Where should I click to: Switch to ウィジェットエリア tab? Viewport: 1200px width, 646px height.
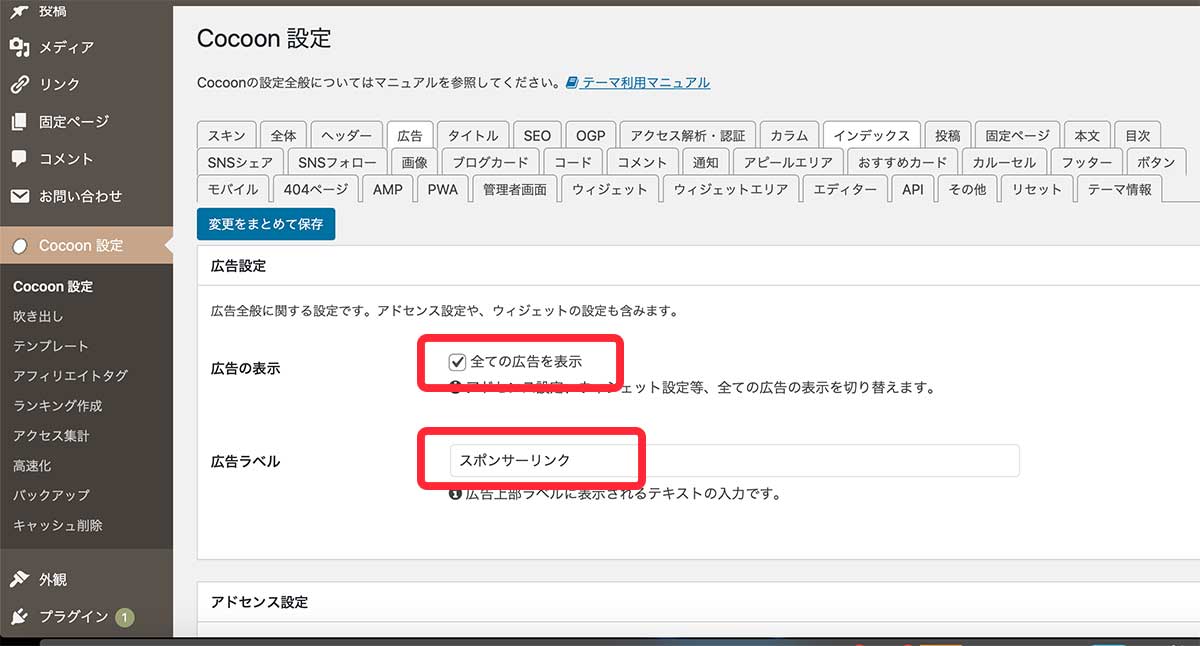click(x=730, y=189)
